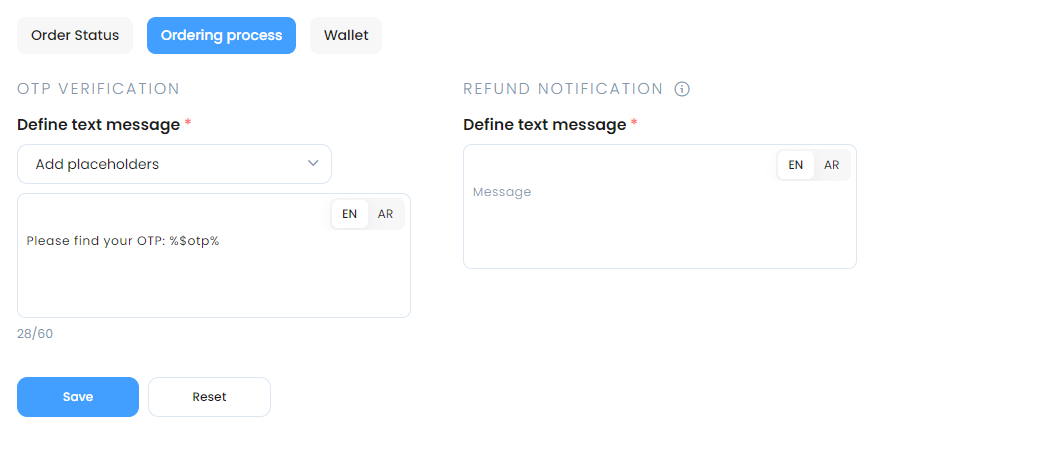Click the 28/60 character counter
The height and width of the screenshot is (463, 1057).
coord(35,334)
